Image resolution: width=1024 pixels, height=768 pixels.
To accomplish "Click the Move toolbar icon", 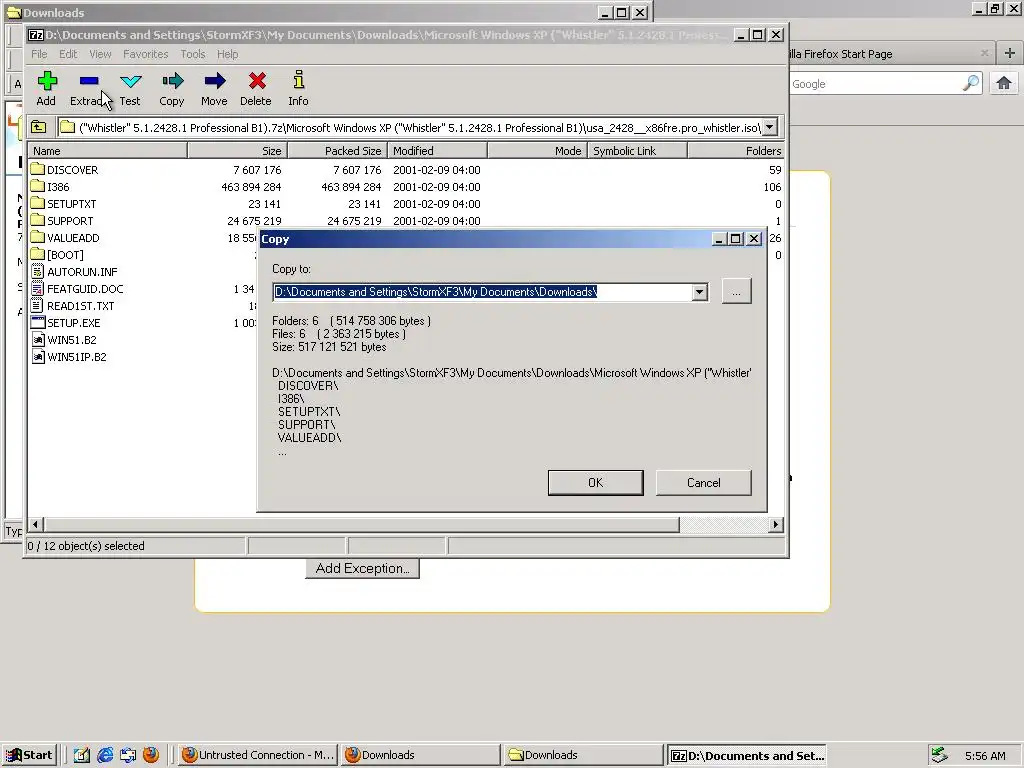I will [214, 82].
